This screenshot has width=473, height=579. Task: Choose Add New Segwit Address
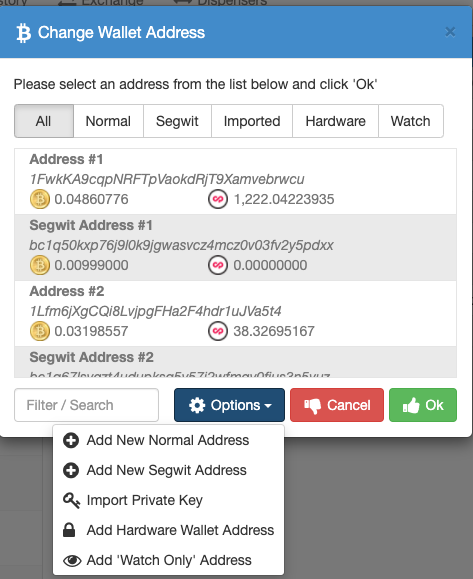point(168,470)
